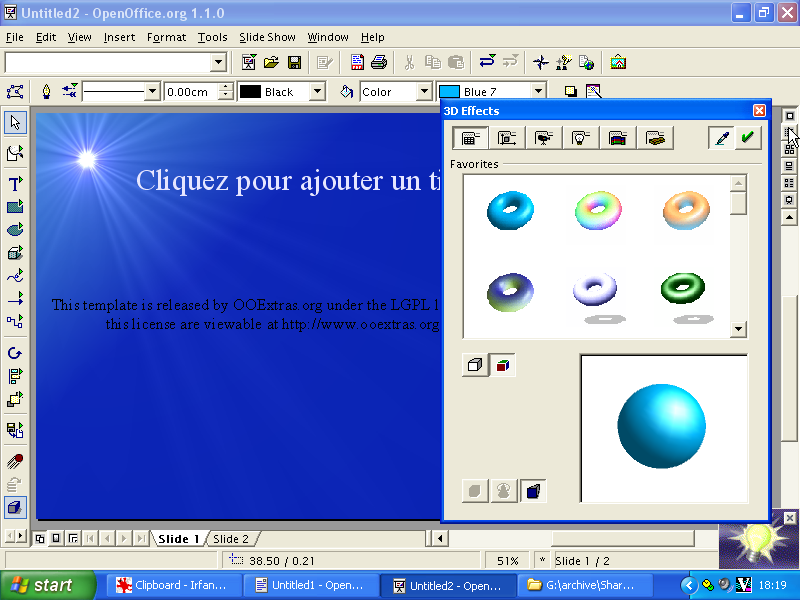Screen dimensions: 800x600
Task: Open the Illumination tab in 3D Effects
Action: [x=582, y=139]
